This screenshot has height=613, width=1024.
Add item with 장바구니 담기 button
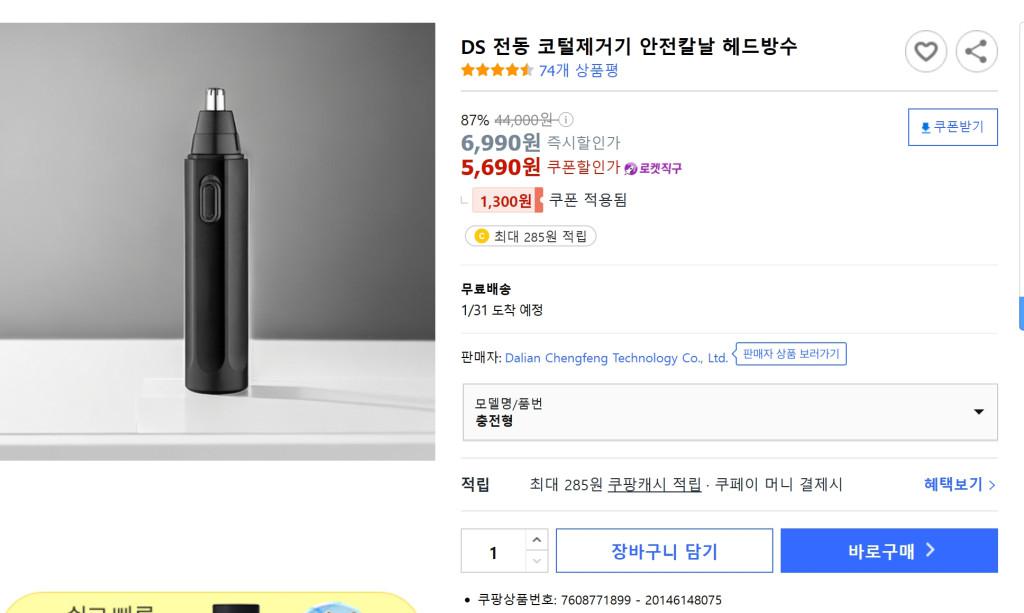[x=664, y=551]
